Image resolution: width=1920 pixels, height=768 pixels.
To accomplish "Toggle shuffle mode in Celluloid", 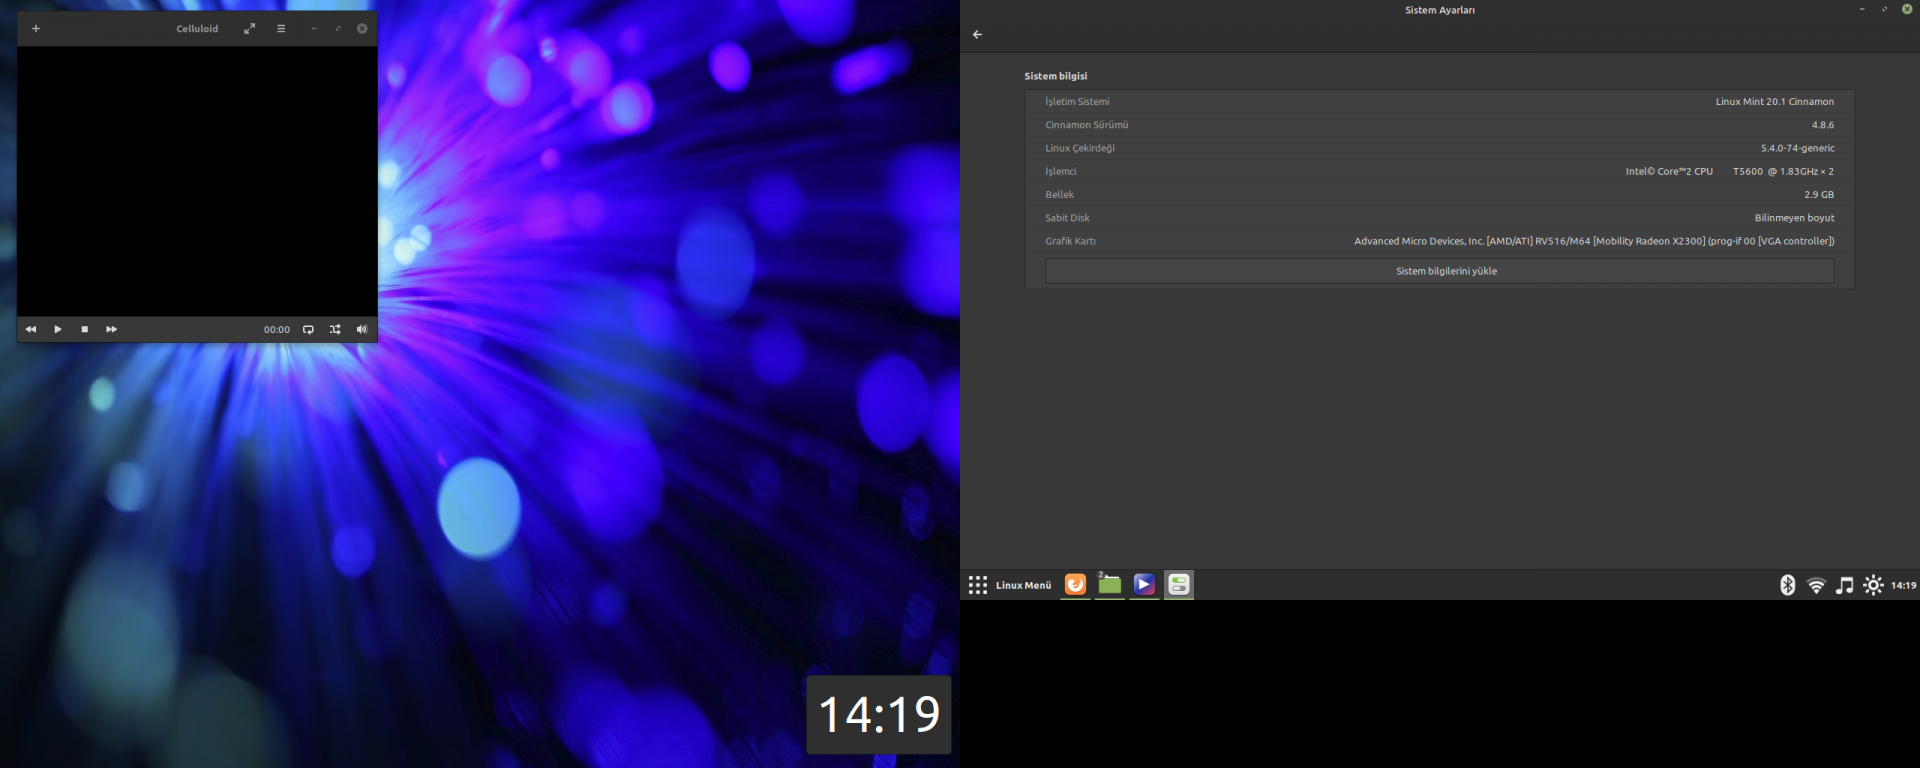I will pos(335,329).
